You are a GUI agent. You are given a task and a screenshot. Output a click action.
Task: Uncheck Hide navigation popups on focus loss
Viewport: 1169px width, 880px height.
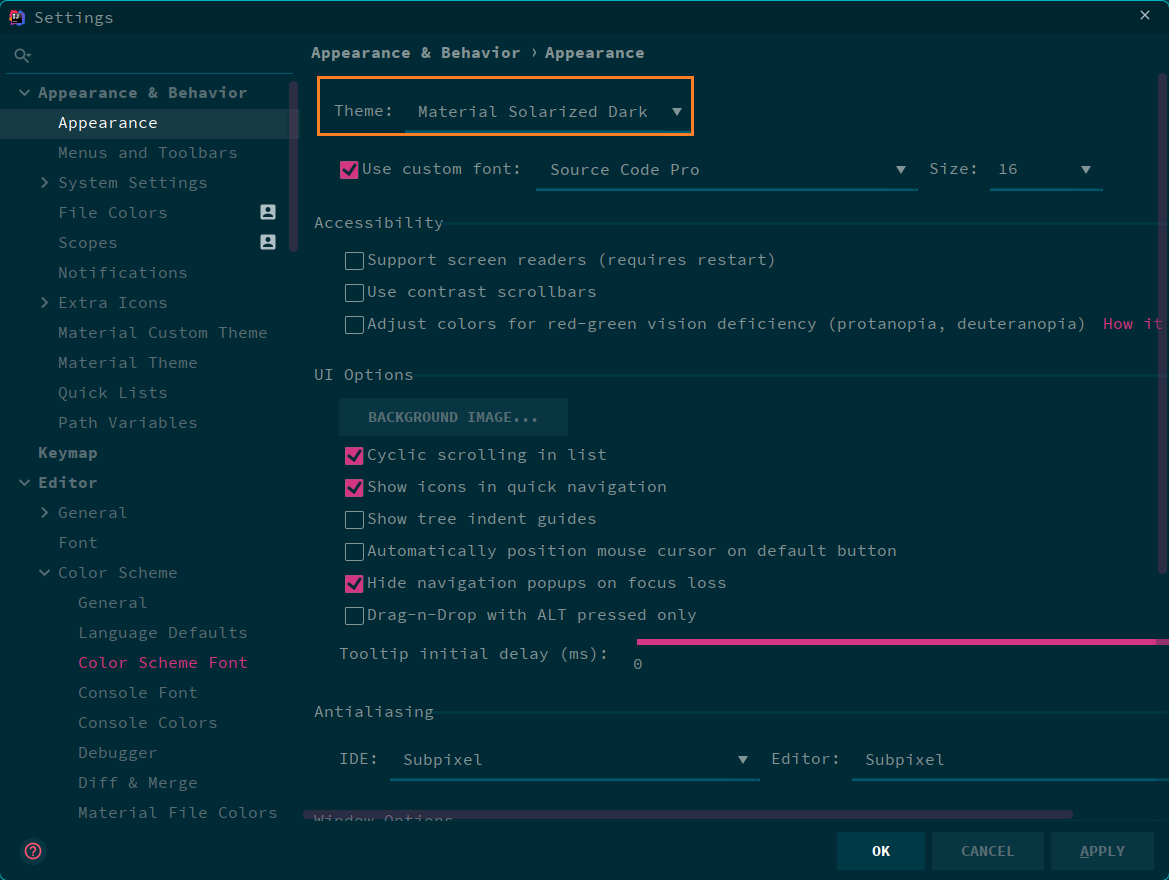point(354,584)
